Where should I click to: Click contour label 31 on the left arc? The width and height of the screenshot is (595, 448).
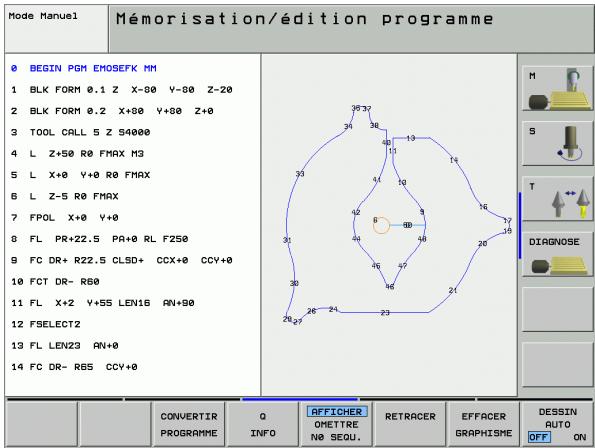tap(287, 240)
